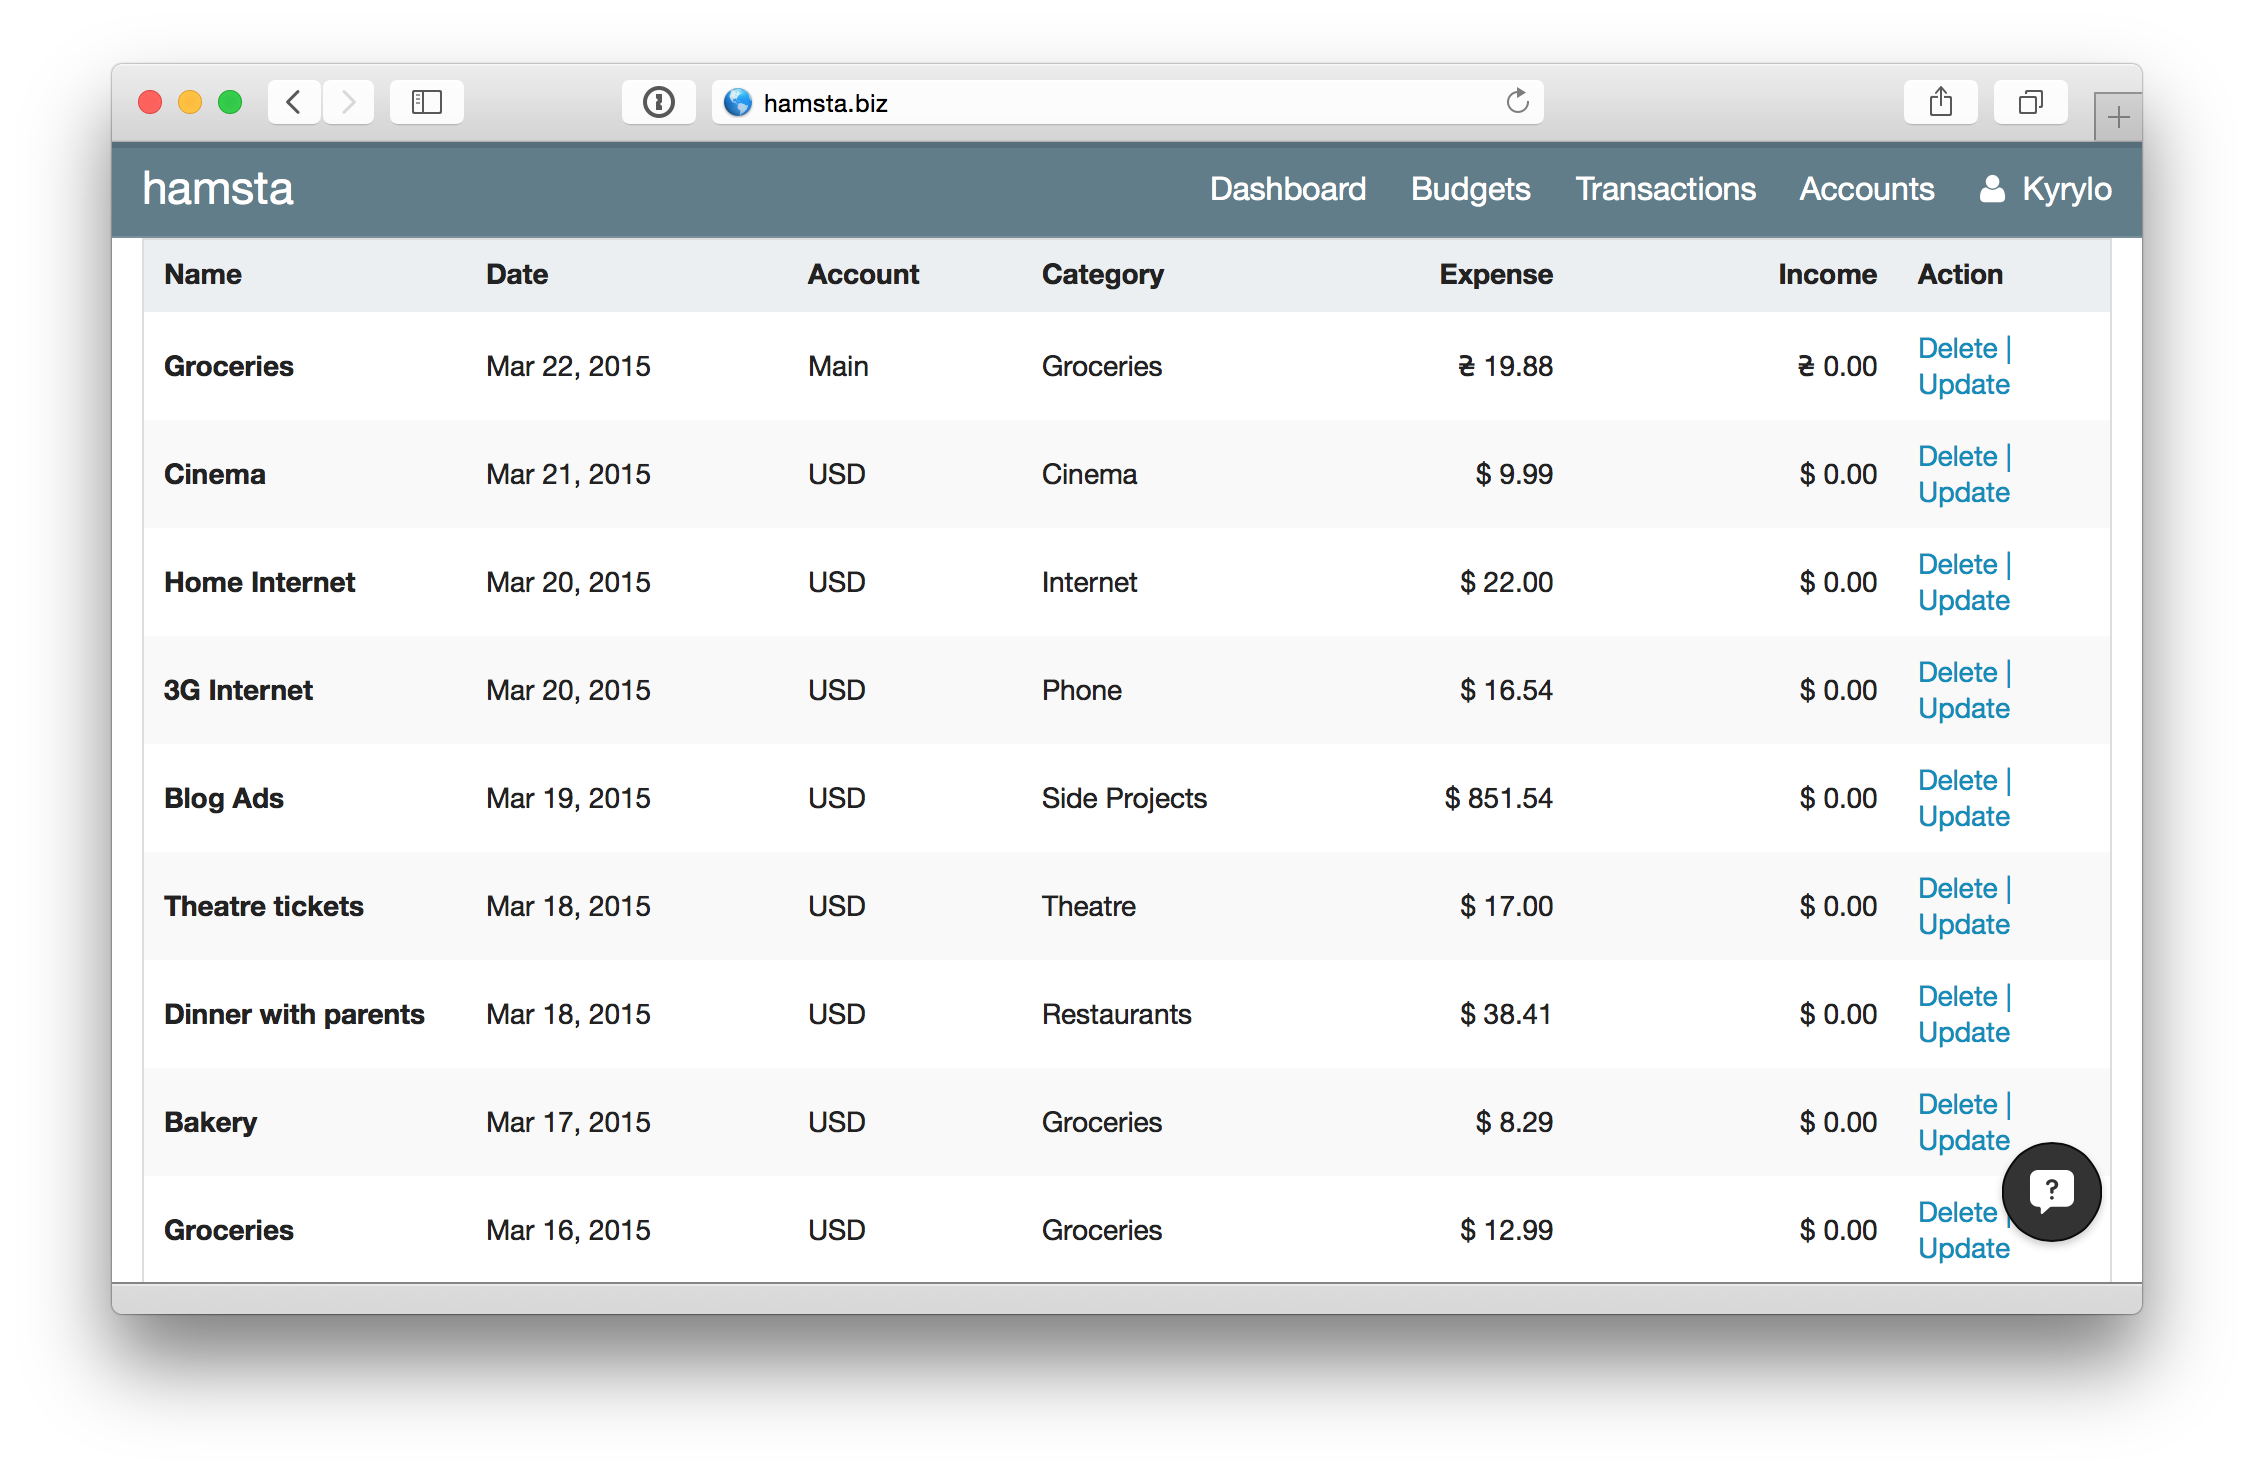Go to the Budgets section
The image size is (2254, 1474).
[x=1470, y=189]
